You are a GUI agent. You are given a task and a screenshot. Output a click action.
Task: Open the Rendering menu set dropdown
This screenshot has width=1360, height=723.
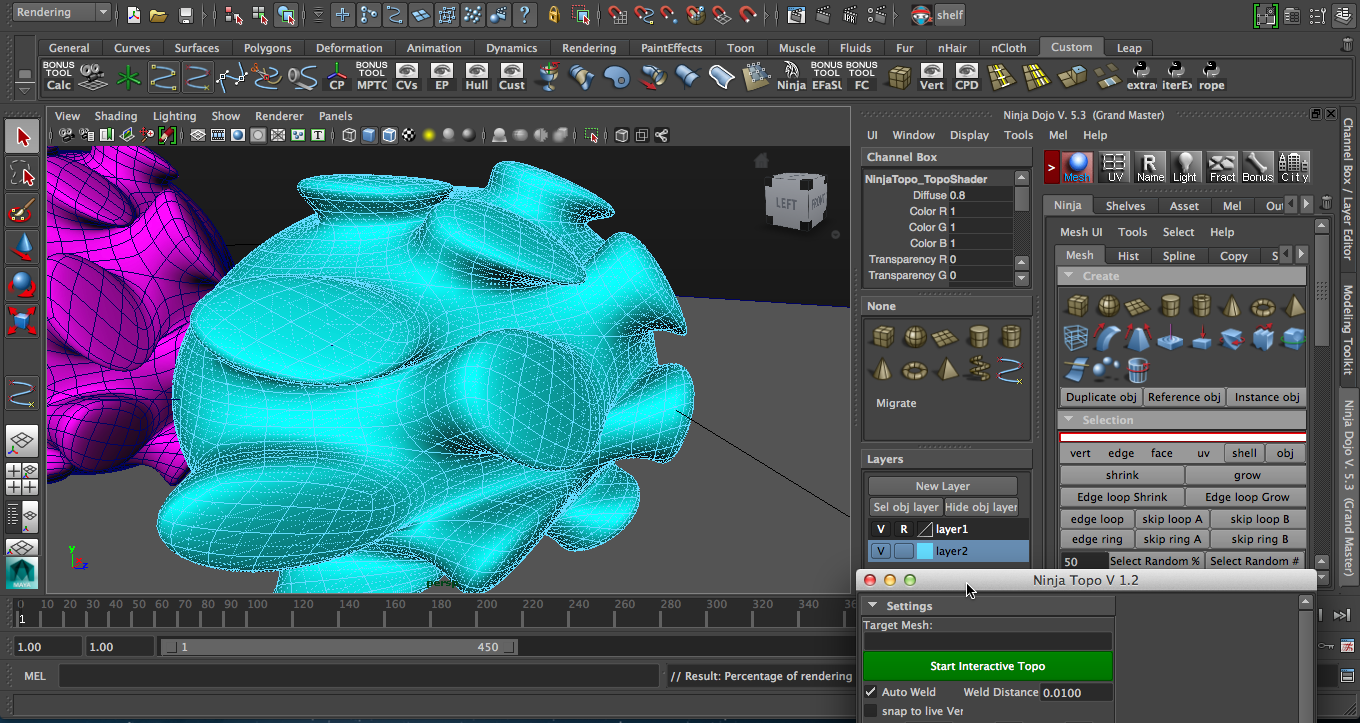[61, 13]
